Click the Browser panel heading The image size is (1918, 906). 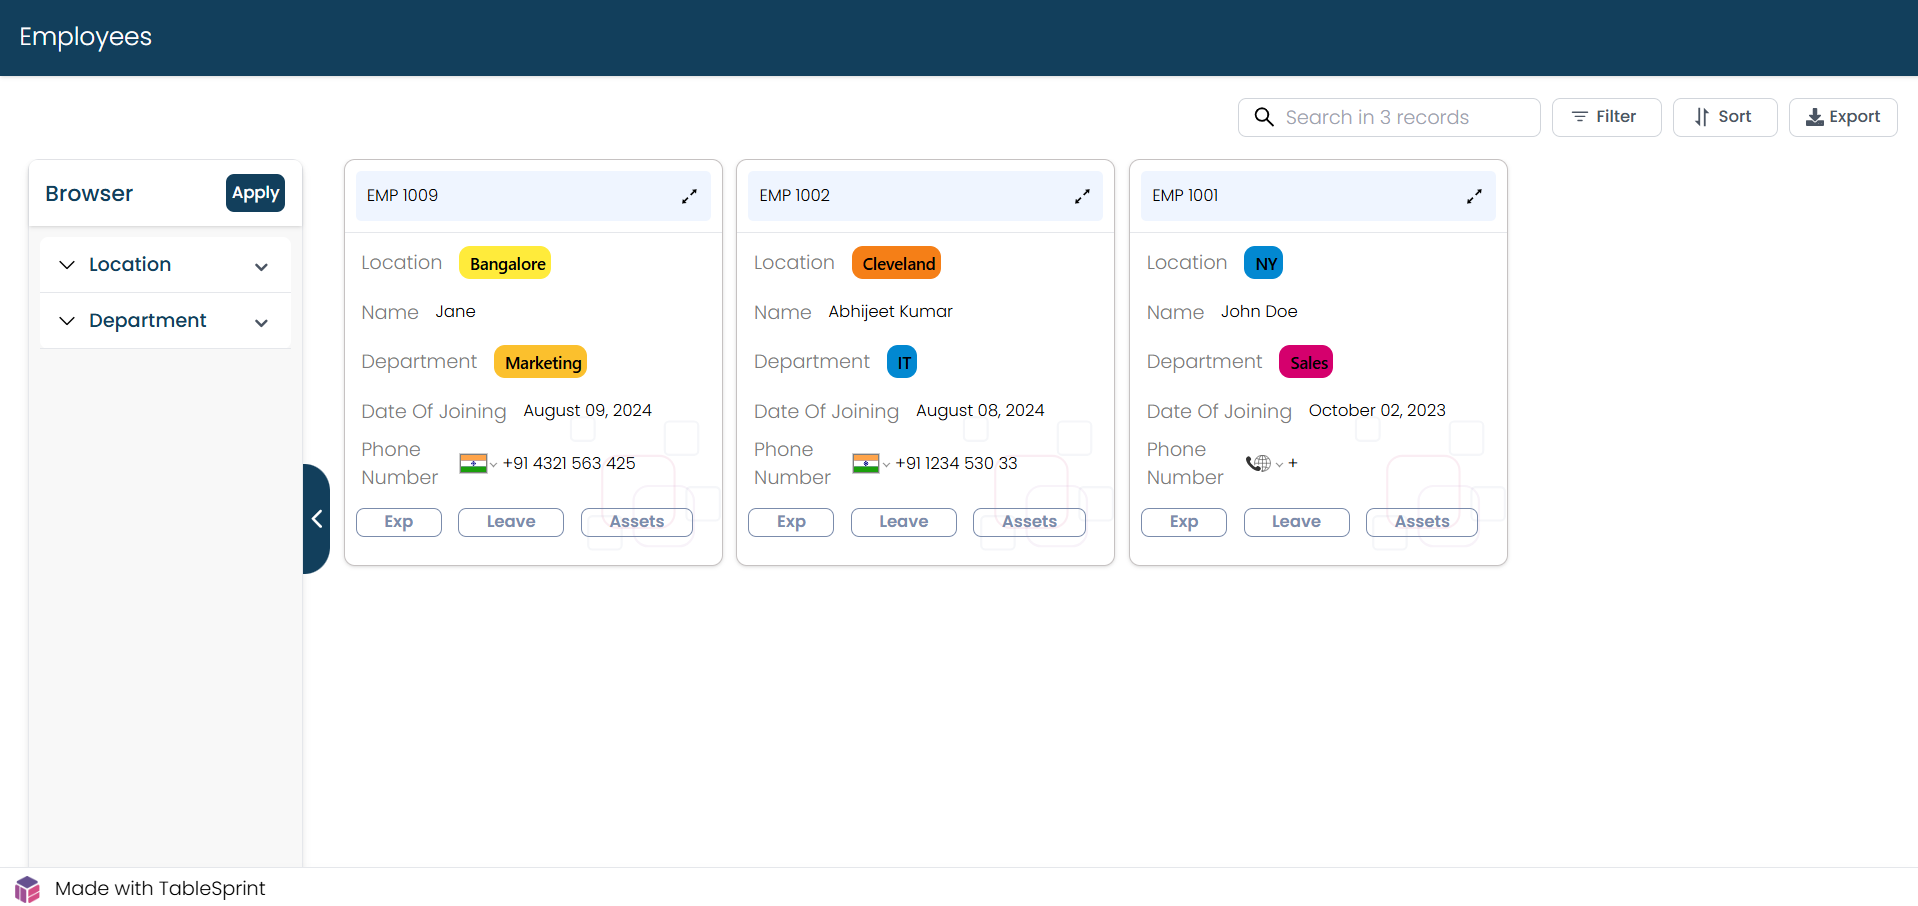coord(89,194)
